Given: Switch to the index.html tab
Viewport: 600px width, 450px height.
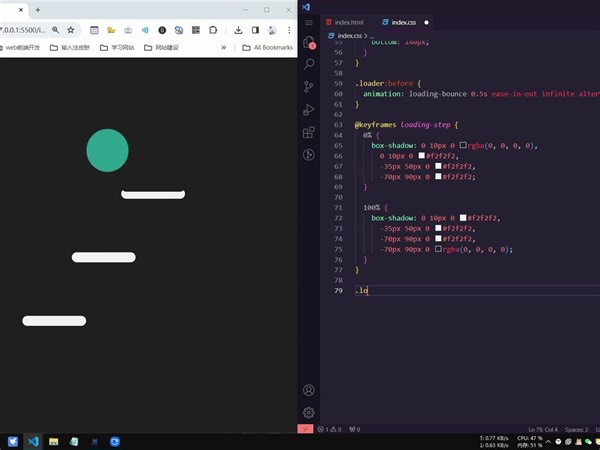Looking at the screenshot, I should 344,22.
